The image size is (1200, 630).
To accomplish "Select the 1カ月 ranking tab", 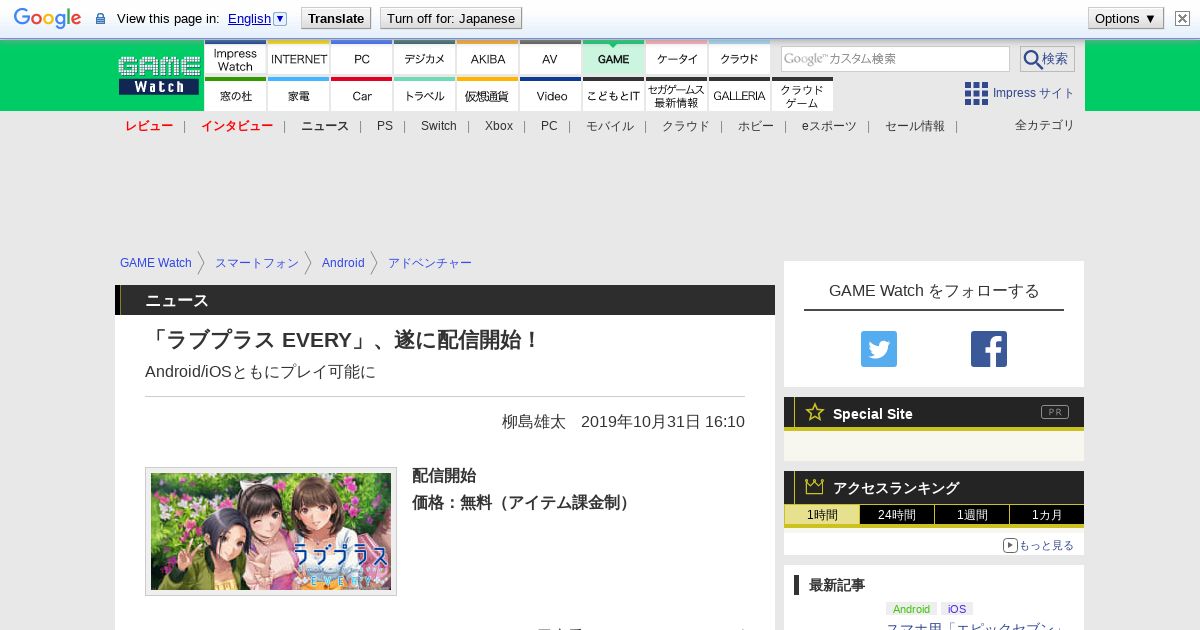I will 1047,515.
